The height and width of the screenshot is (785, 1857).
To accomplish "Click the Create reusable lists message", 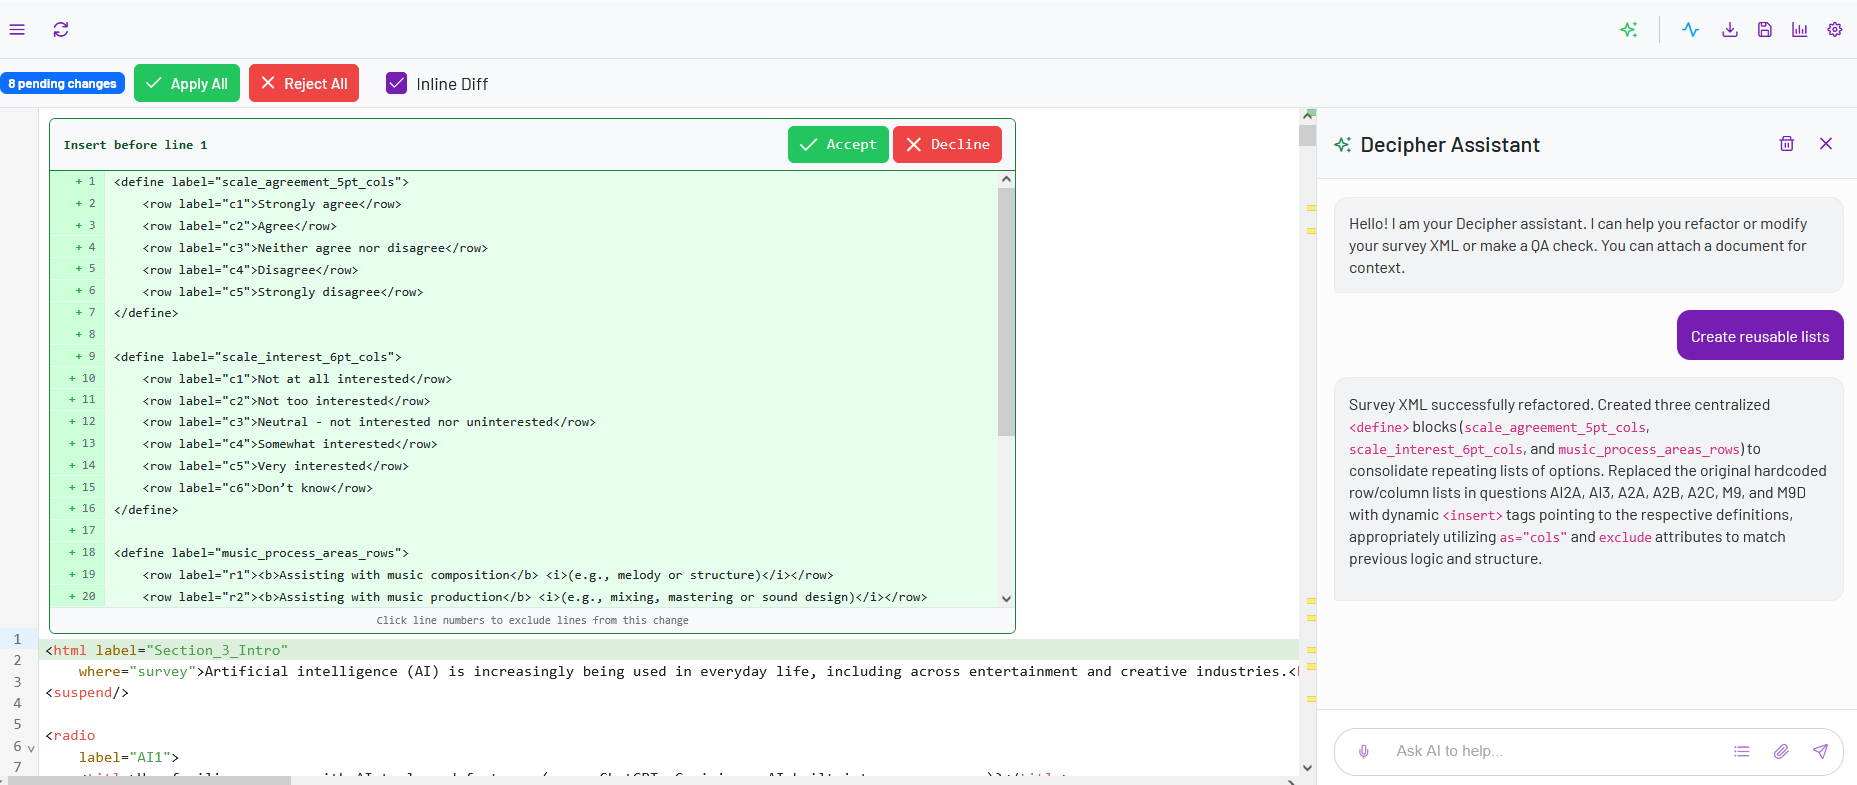I will pos(1760,336).
